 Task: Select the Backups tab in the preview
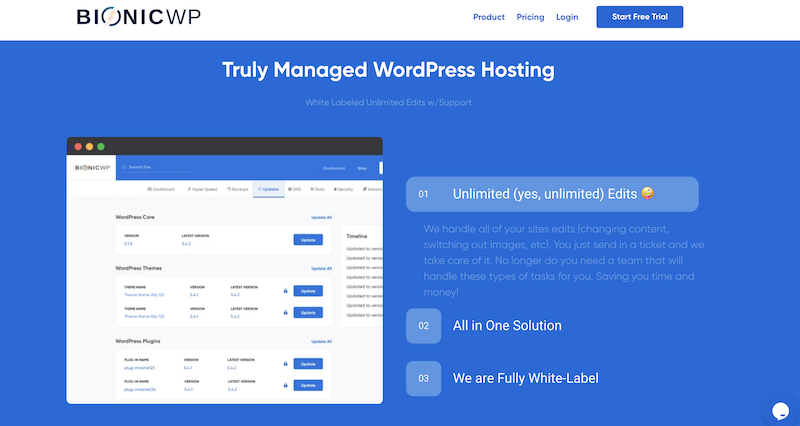238,189
